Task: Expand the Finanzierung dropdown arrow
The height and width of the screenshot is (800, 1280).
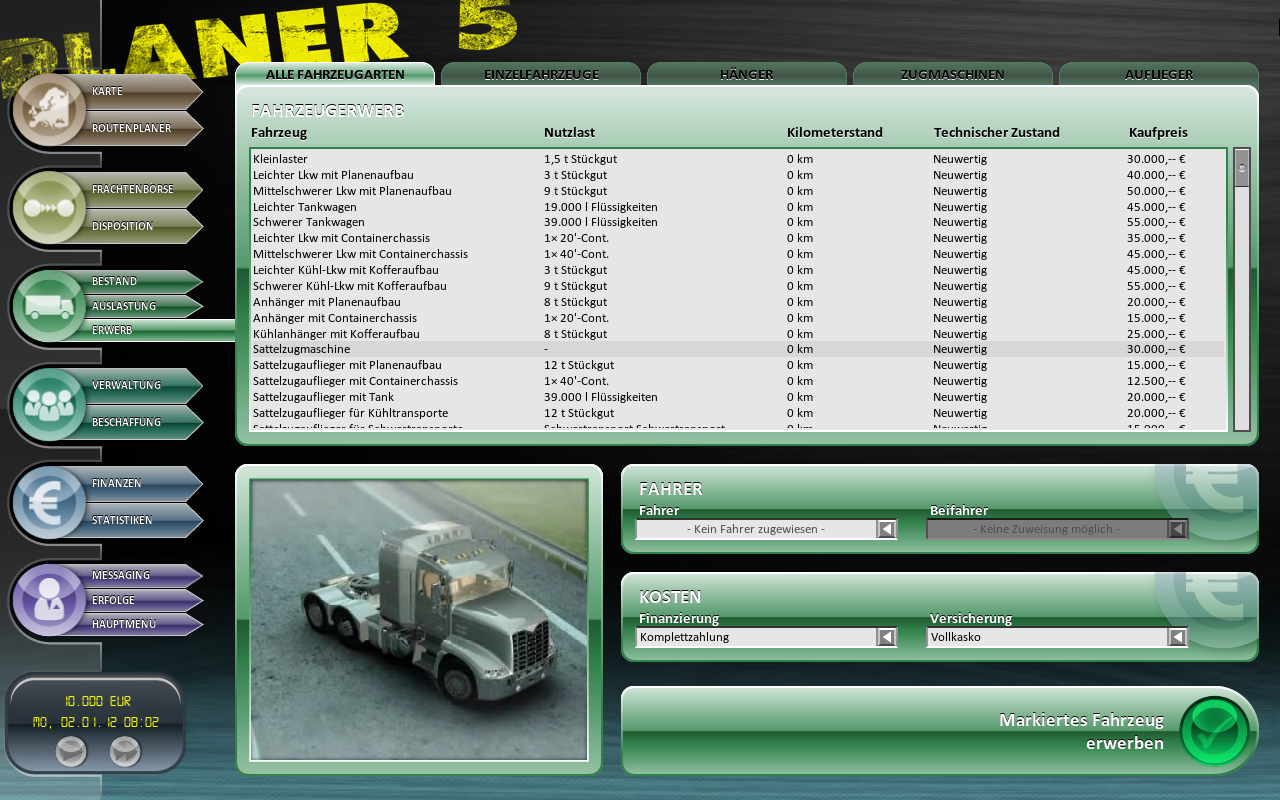Action: click(x=886, y=637)
